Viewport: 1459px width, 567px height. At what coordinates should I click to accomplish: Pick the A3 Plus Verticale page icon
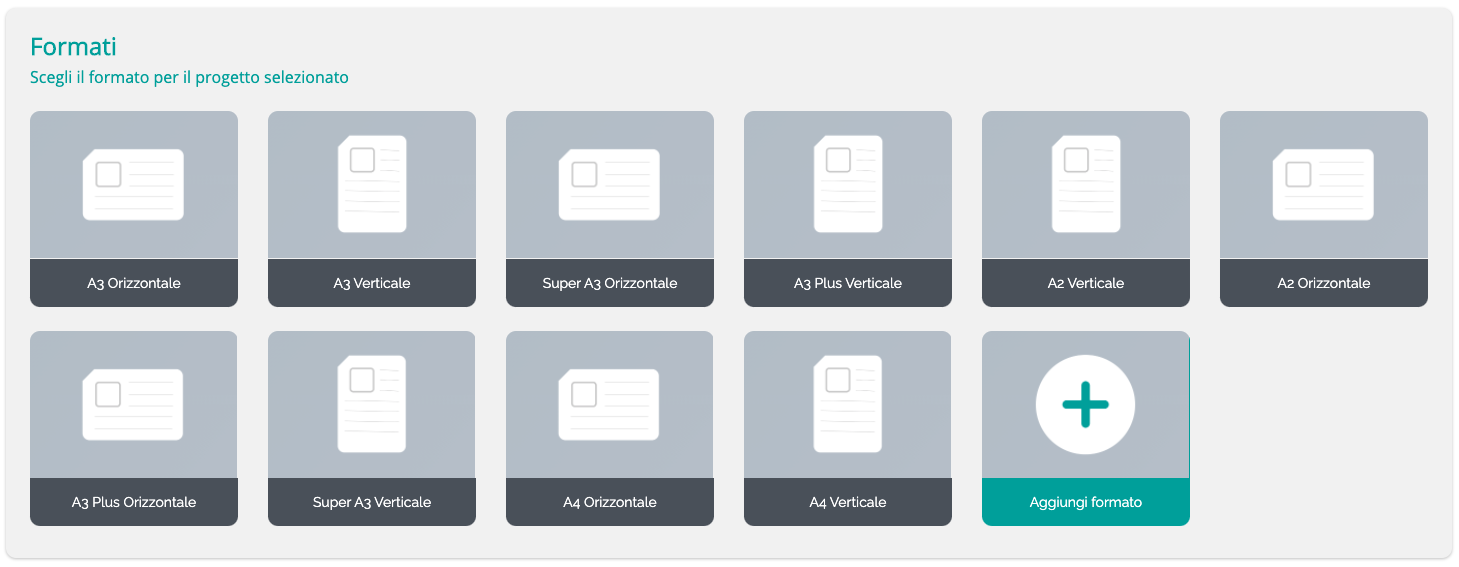[848, 184]
